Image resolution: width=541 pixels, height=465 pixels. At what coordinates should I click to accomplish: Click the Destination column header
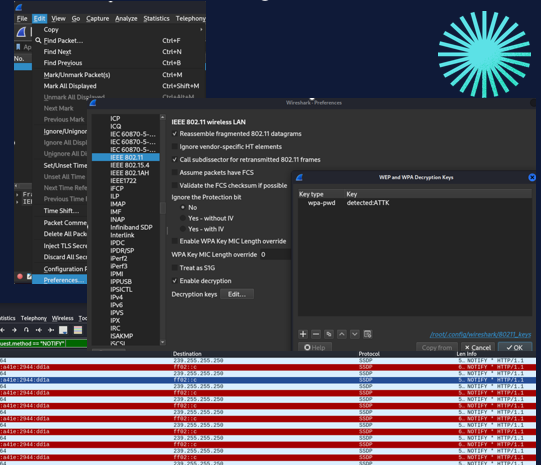(187, 354)
